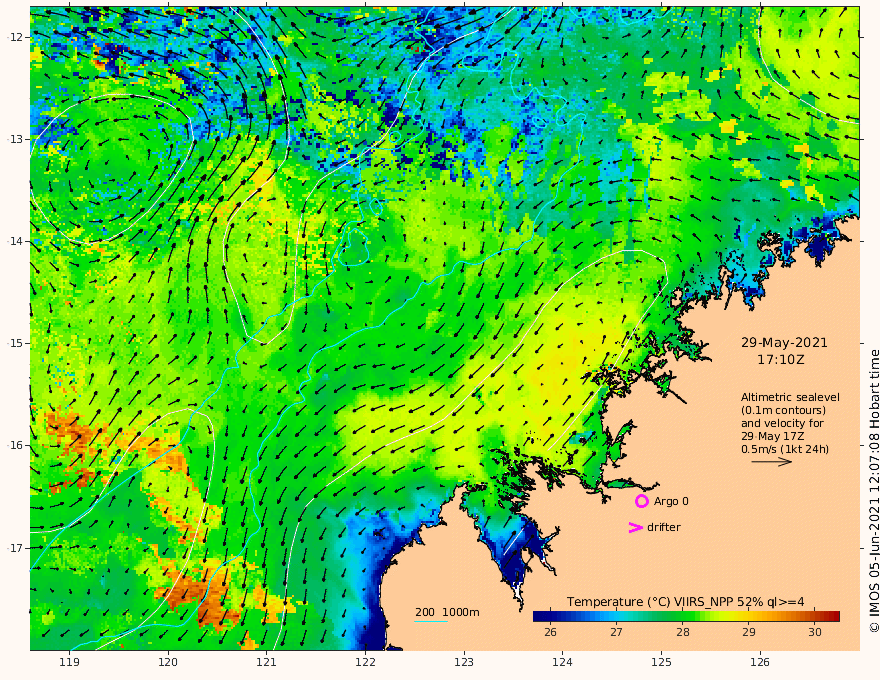Click longitude axis label 124
Screen dimensions: 880x680
(562, 662)
